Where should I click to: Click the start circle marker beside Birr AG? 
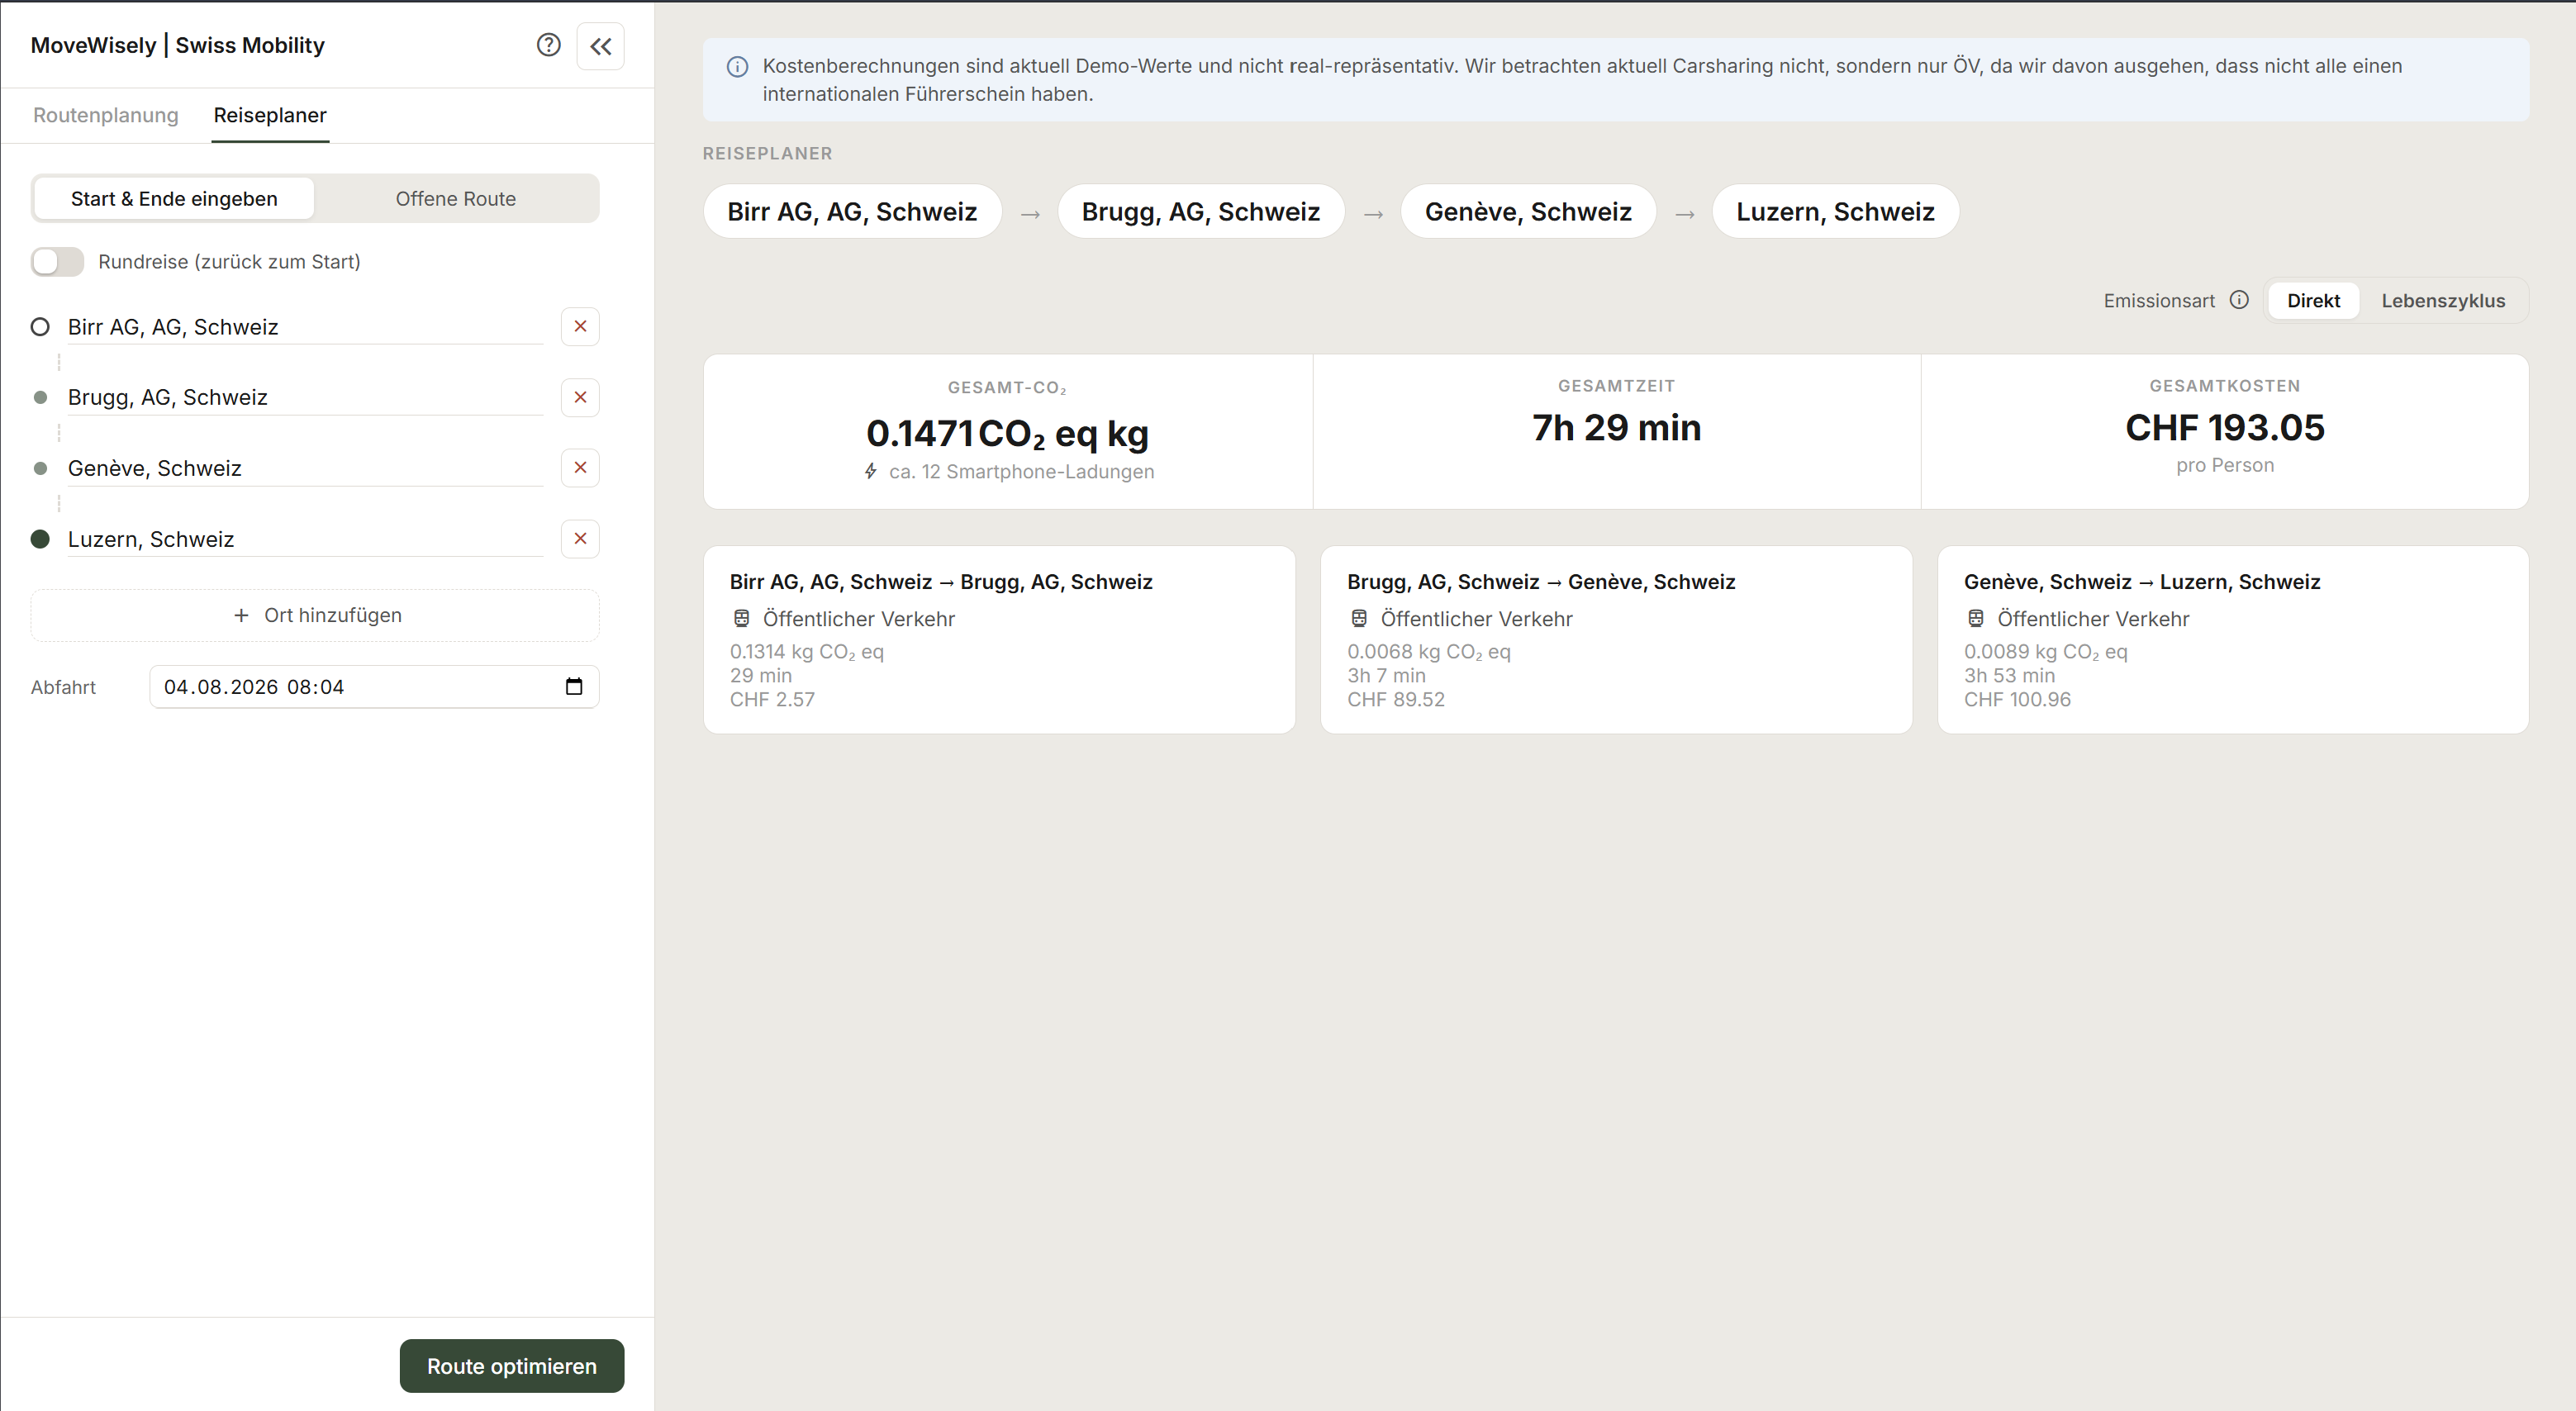click(40, 327)
